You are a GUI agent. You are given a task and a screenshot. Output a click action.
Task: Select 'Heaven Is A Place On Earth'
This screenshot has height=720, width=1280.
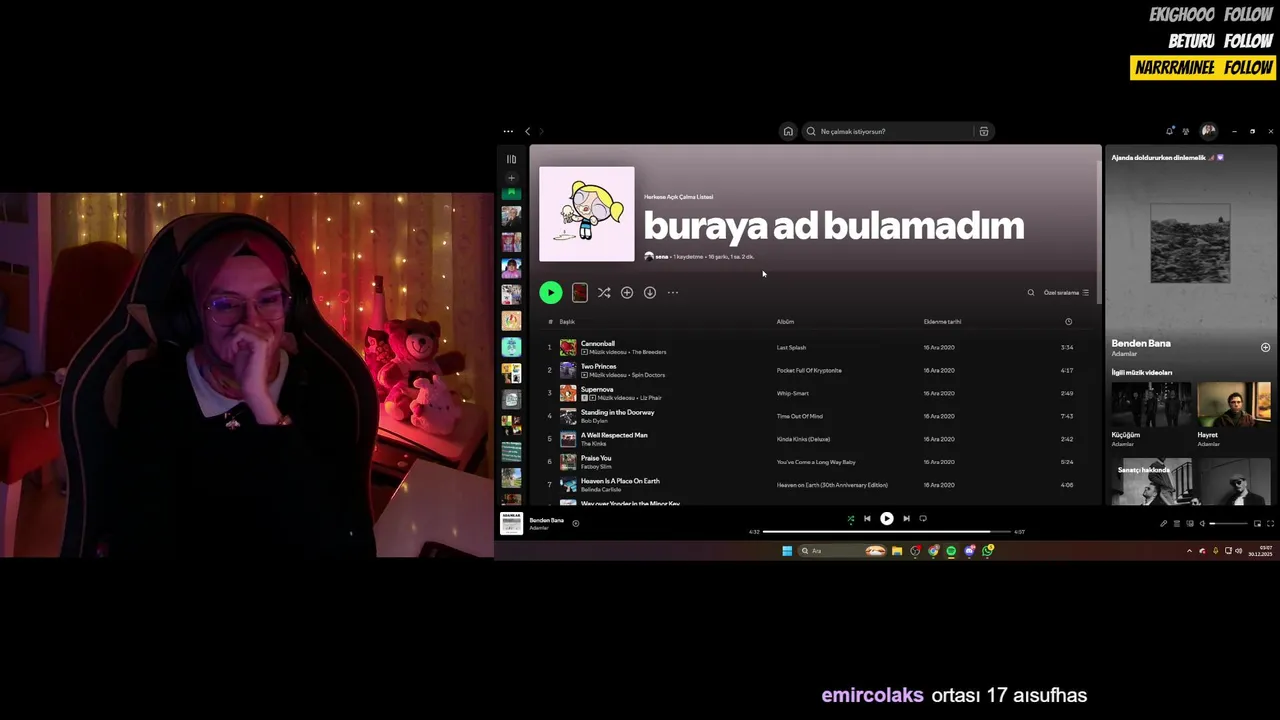(620, 482)
